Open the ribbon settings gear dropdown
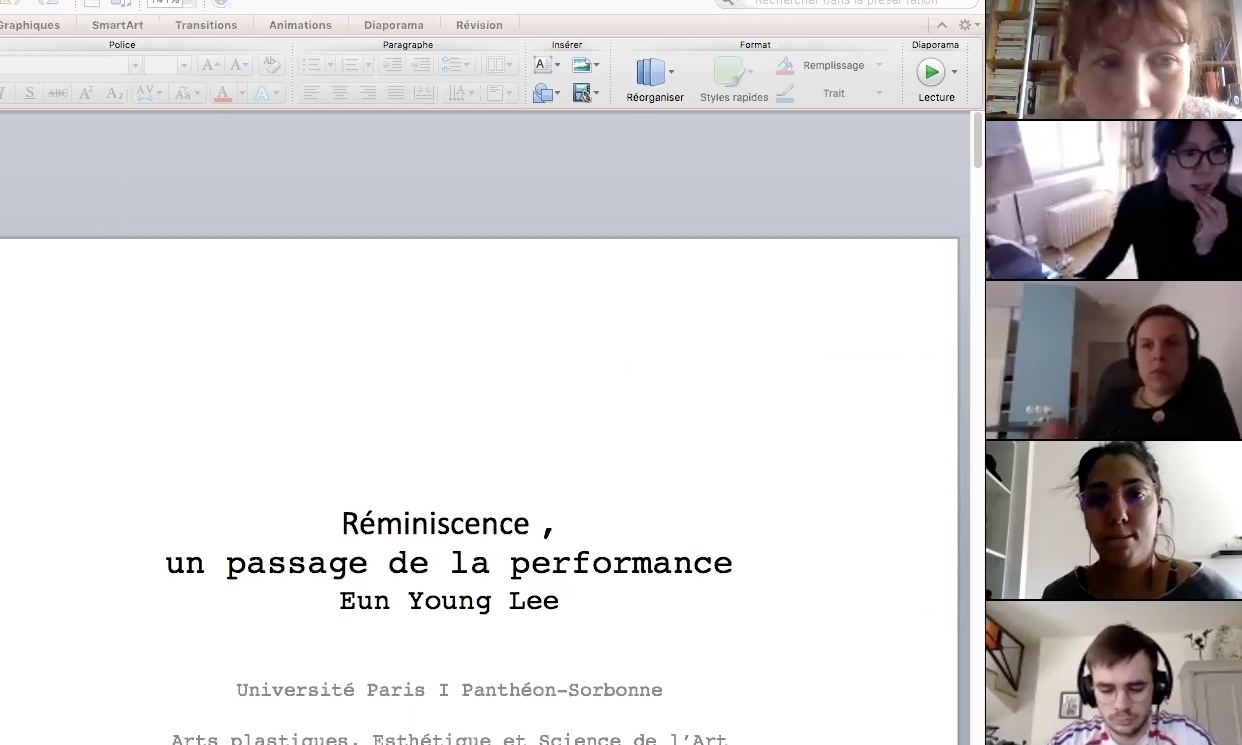 coord(967,25)
